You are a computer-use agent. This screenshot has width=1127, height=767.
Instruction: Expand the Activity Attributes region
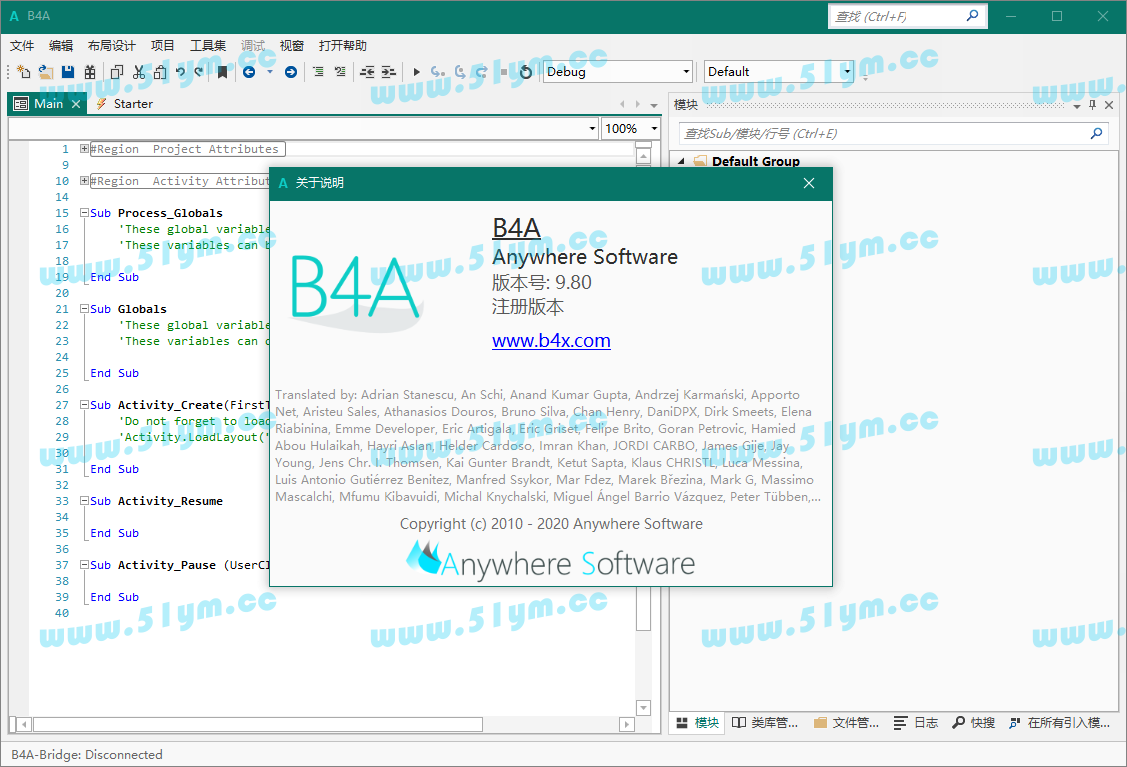pos(84,180)
